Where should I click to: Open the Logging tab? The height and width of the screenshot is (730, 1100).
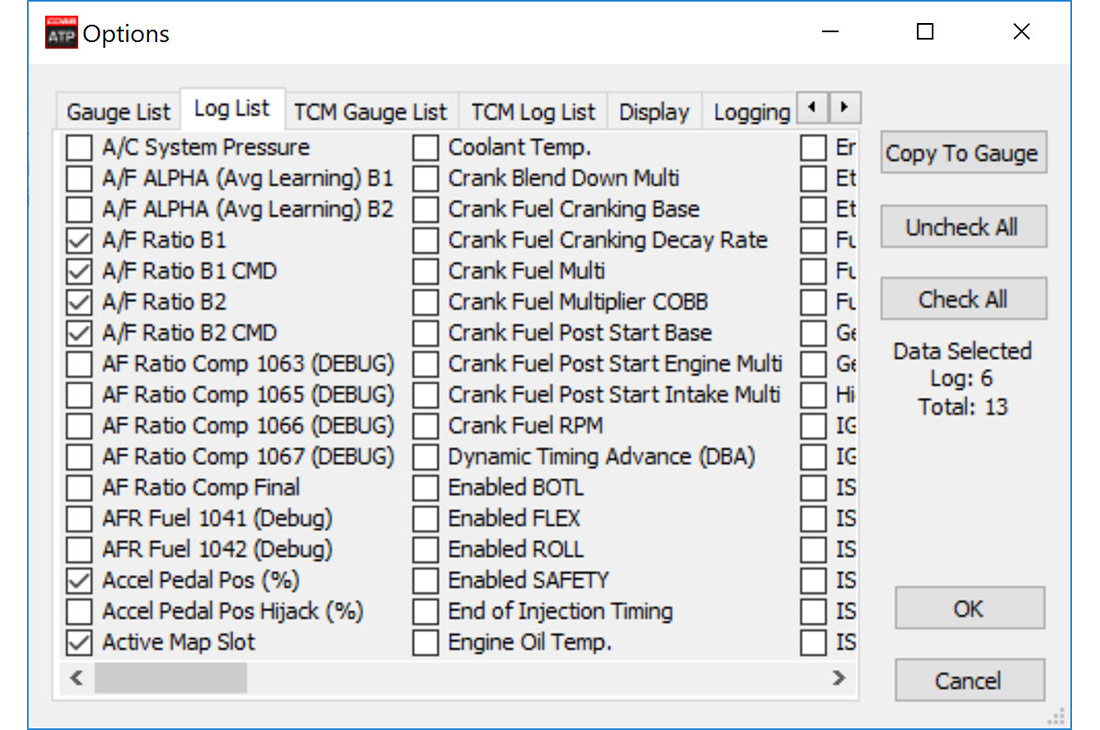[x=751, y=111]
